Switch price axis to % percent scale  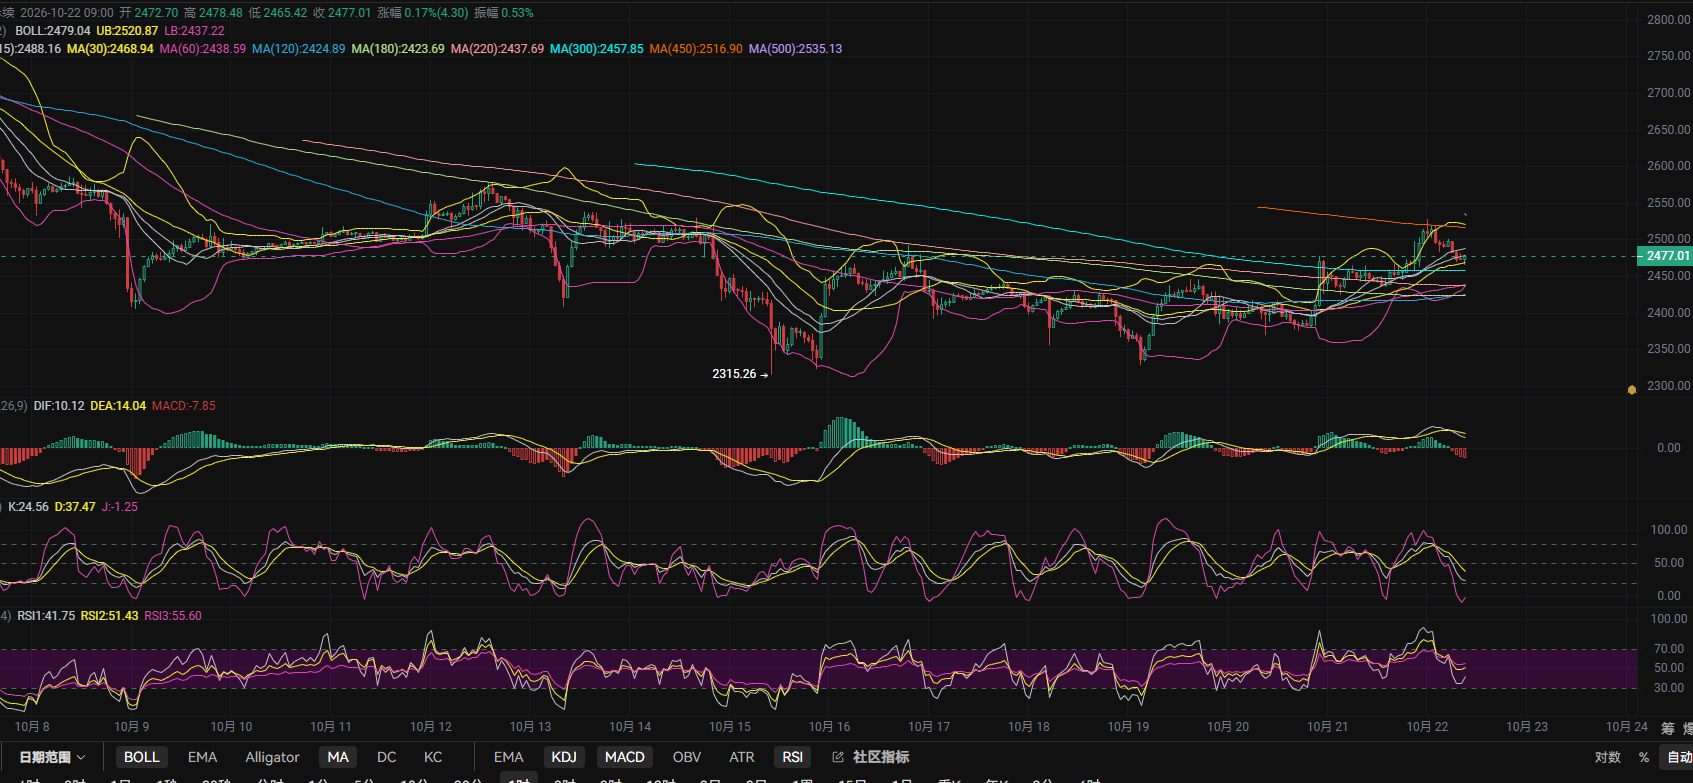[x=1644, y=757]
